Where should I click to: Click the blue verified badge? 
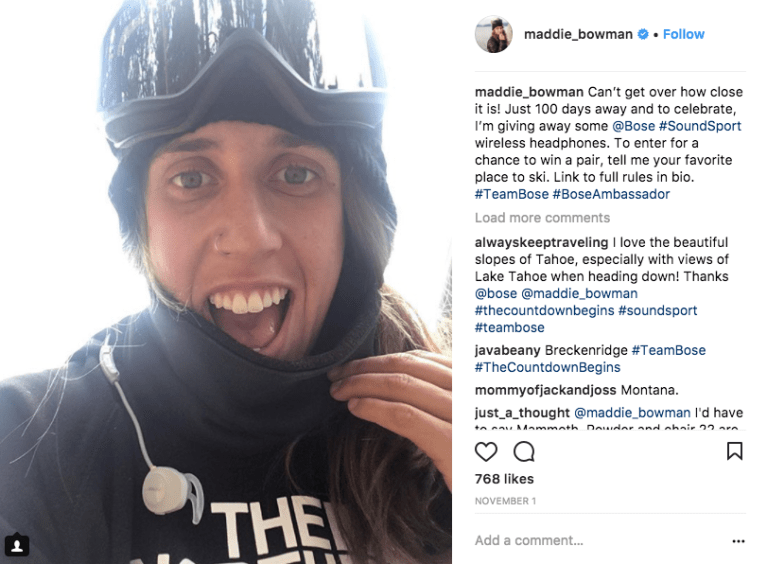pyautogui.click(x=643, y=34)
